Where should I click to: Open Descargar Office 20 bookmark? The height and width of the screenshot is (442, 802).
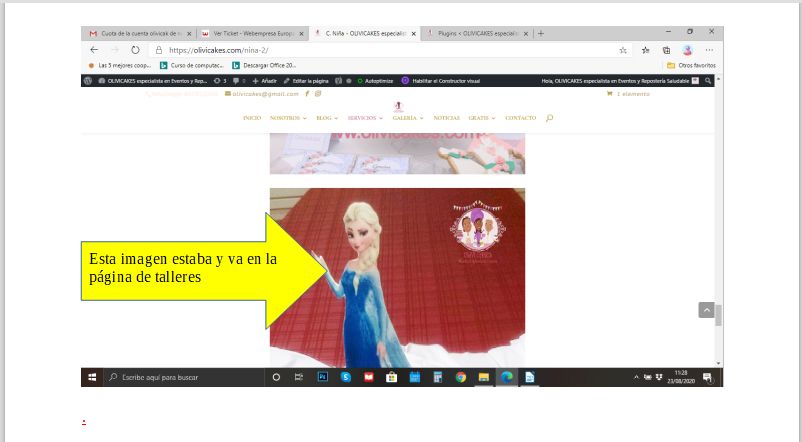[264, 65]
